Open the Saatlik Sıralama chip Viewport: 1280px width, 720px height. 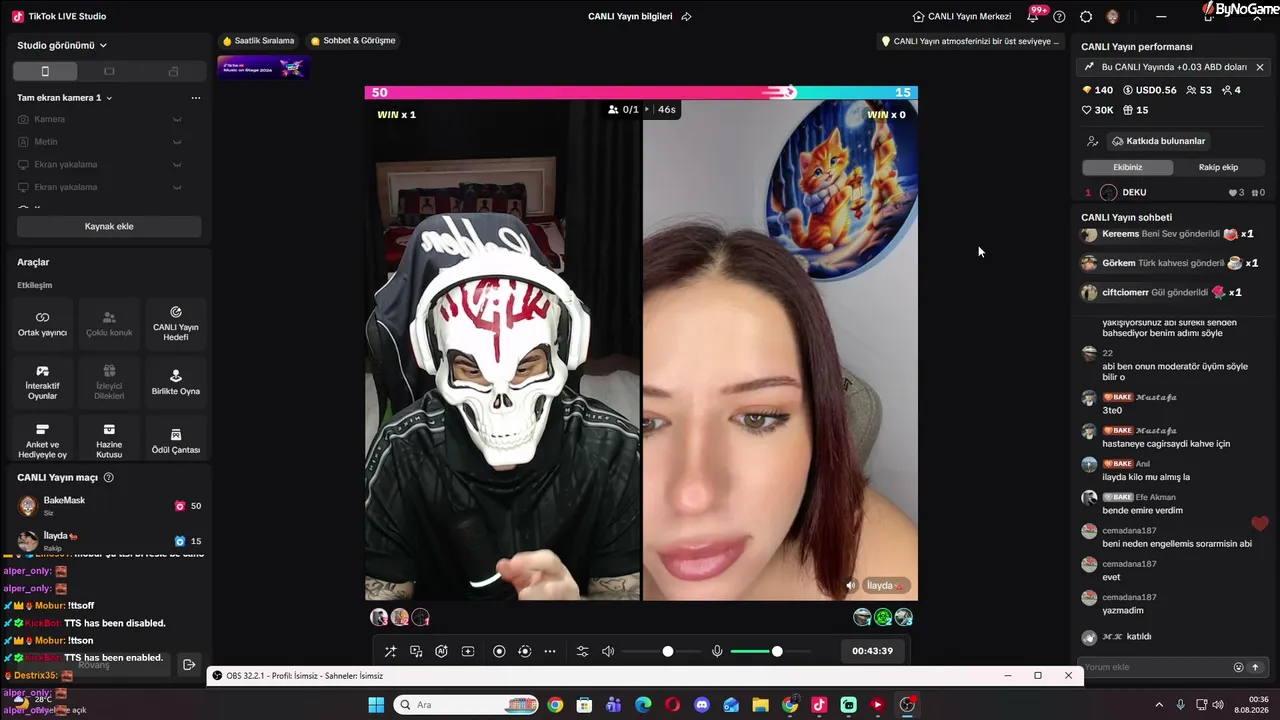(258, 41)
